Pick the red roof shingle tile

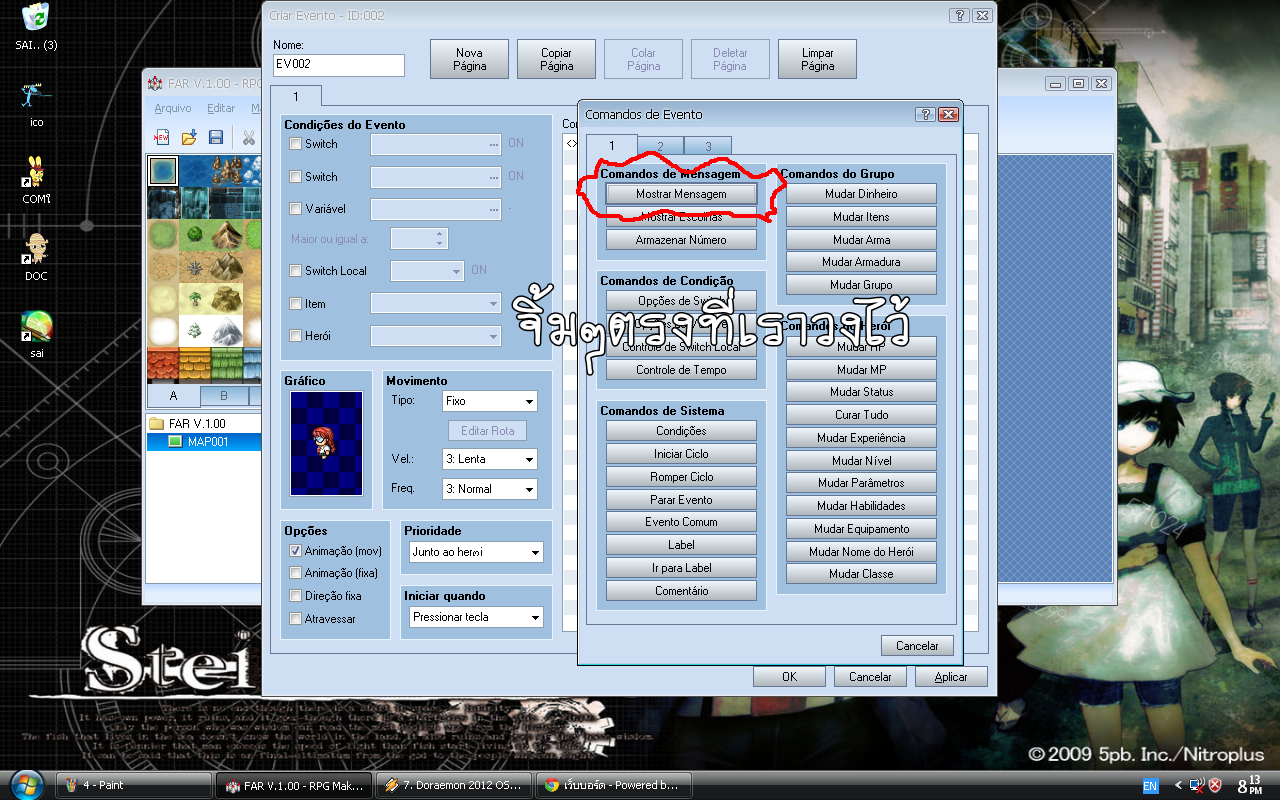(163, 363)
